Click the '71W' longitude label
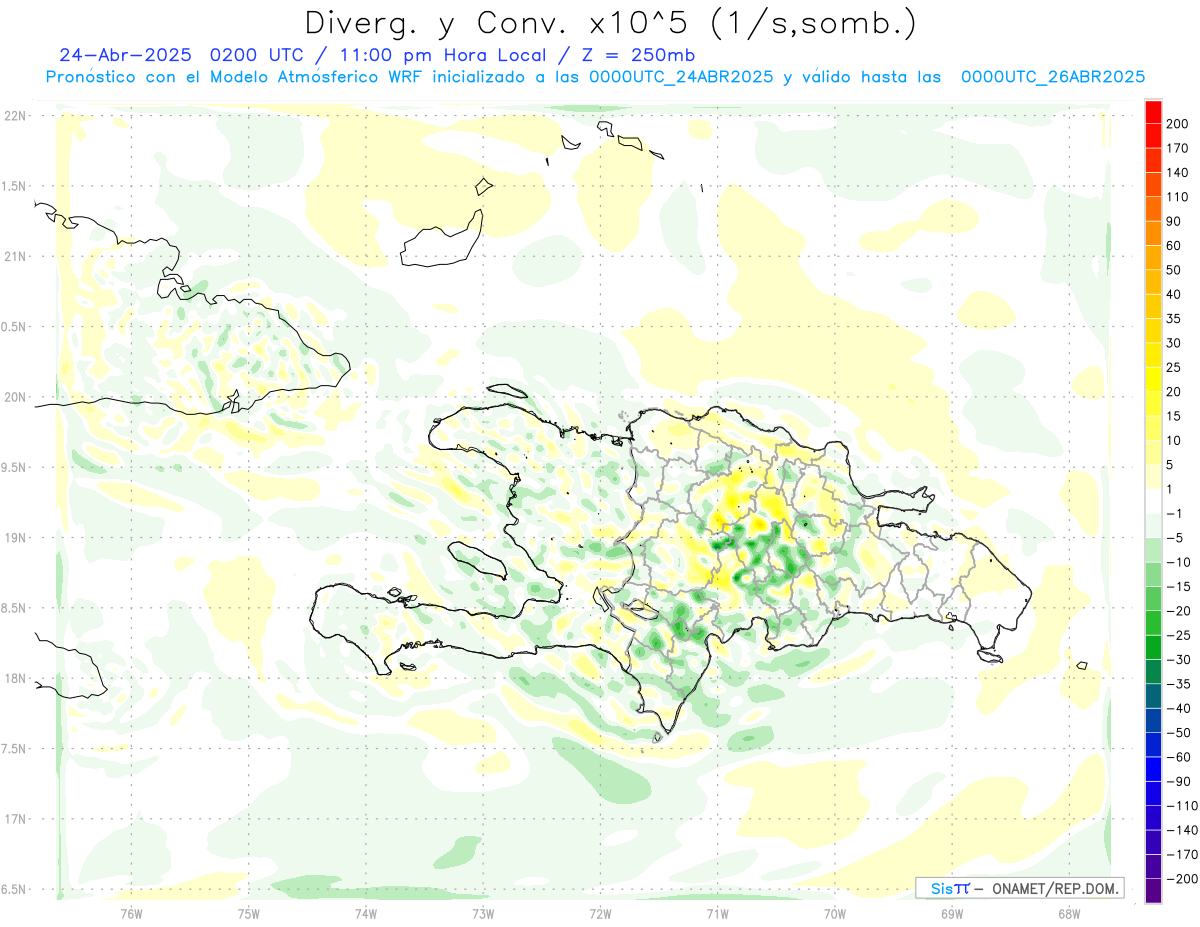The width and height of the screenshot is (1200, 927). (717, 914)
